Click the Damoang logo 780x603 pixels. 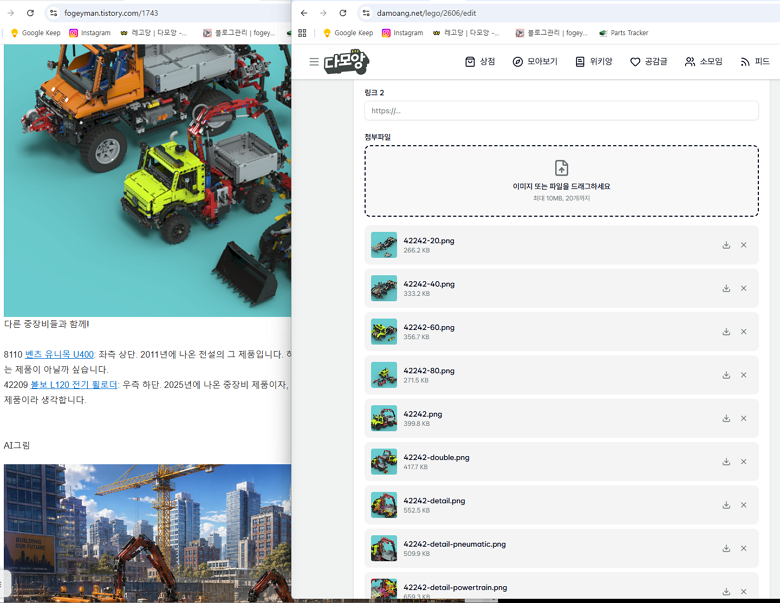pos(347,62)
